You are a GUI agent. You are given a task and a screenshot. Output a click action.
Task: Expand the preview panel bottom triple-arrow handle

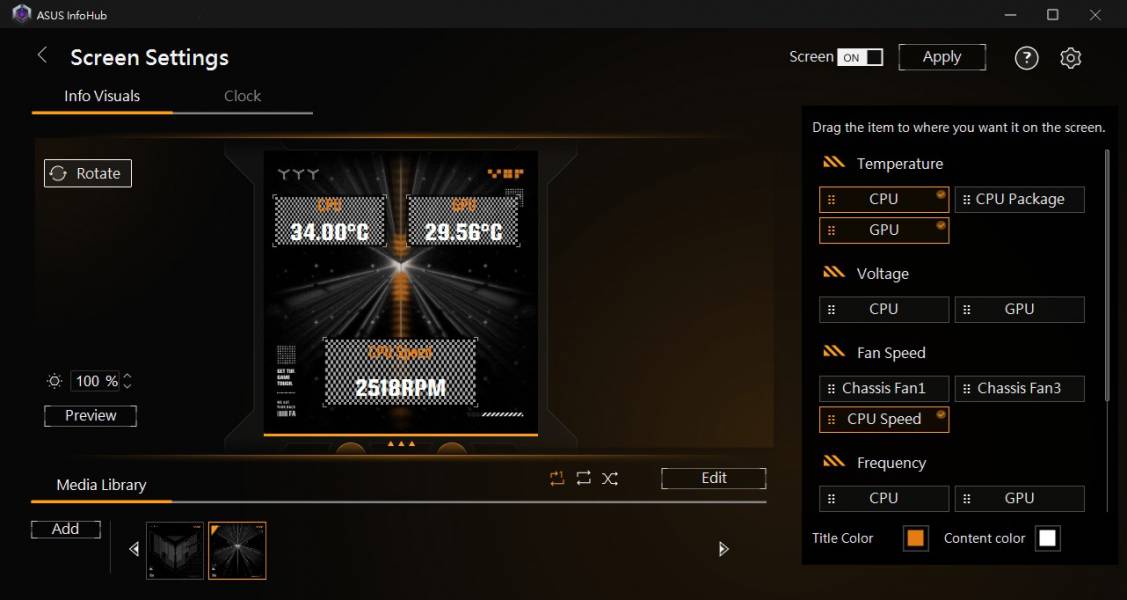[x=400, y=443]
